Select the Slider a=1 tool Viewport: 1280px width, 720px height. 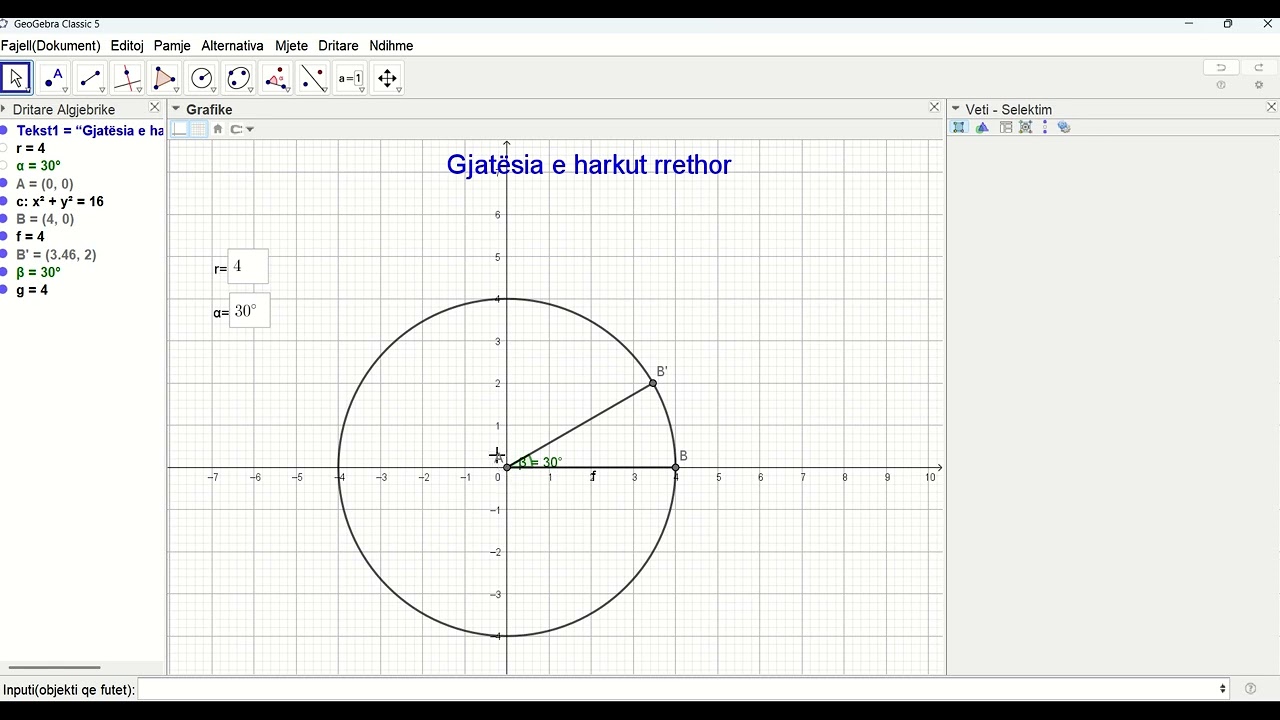[x=350, y=78]
